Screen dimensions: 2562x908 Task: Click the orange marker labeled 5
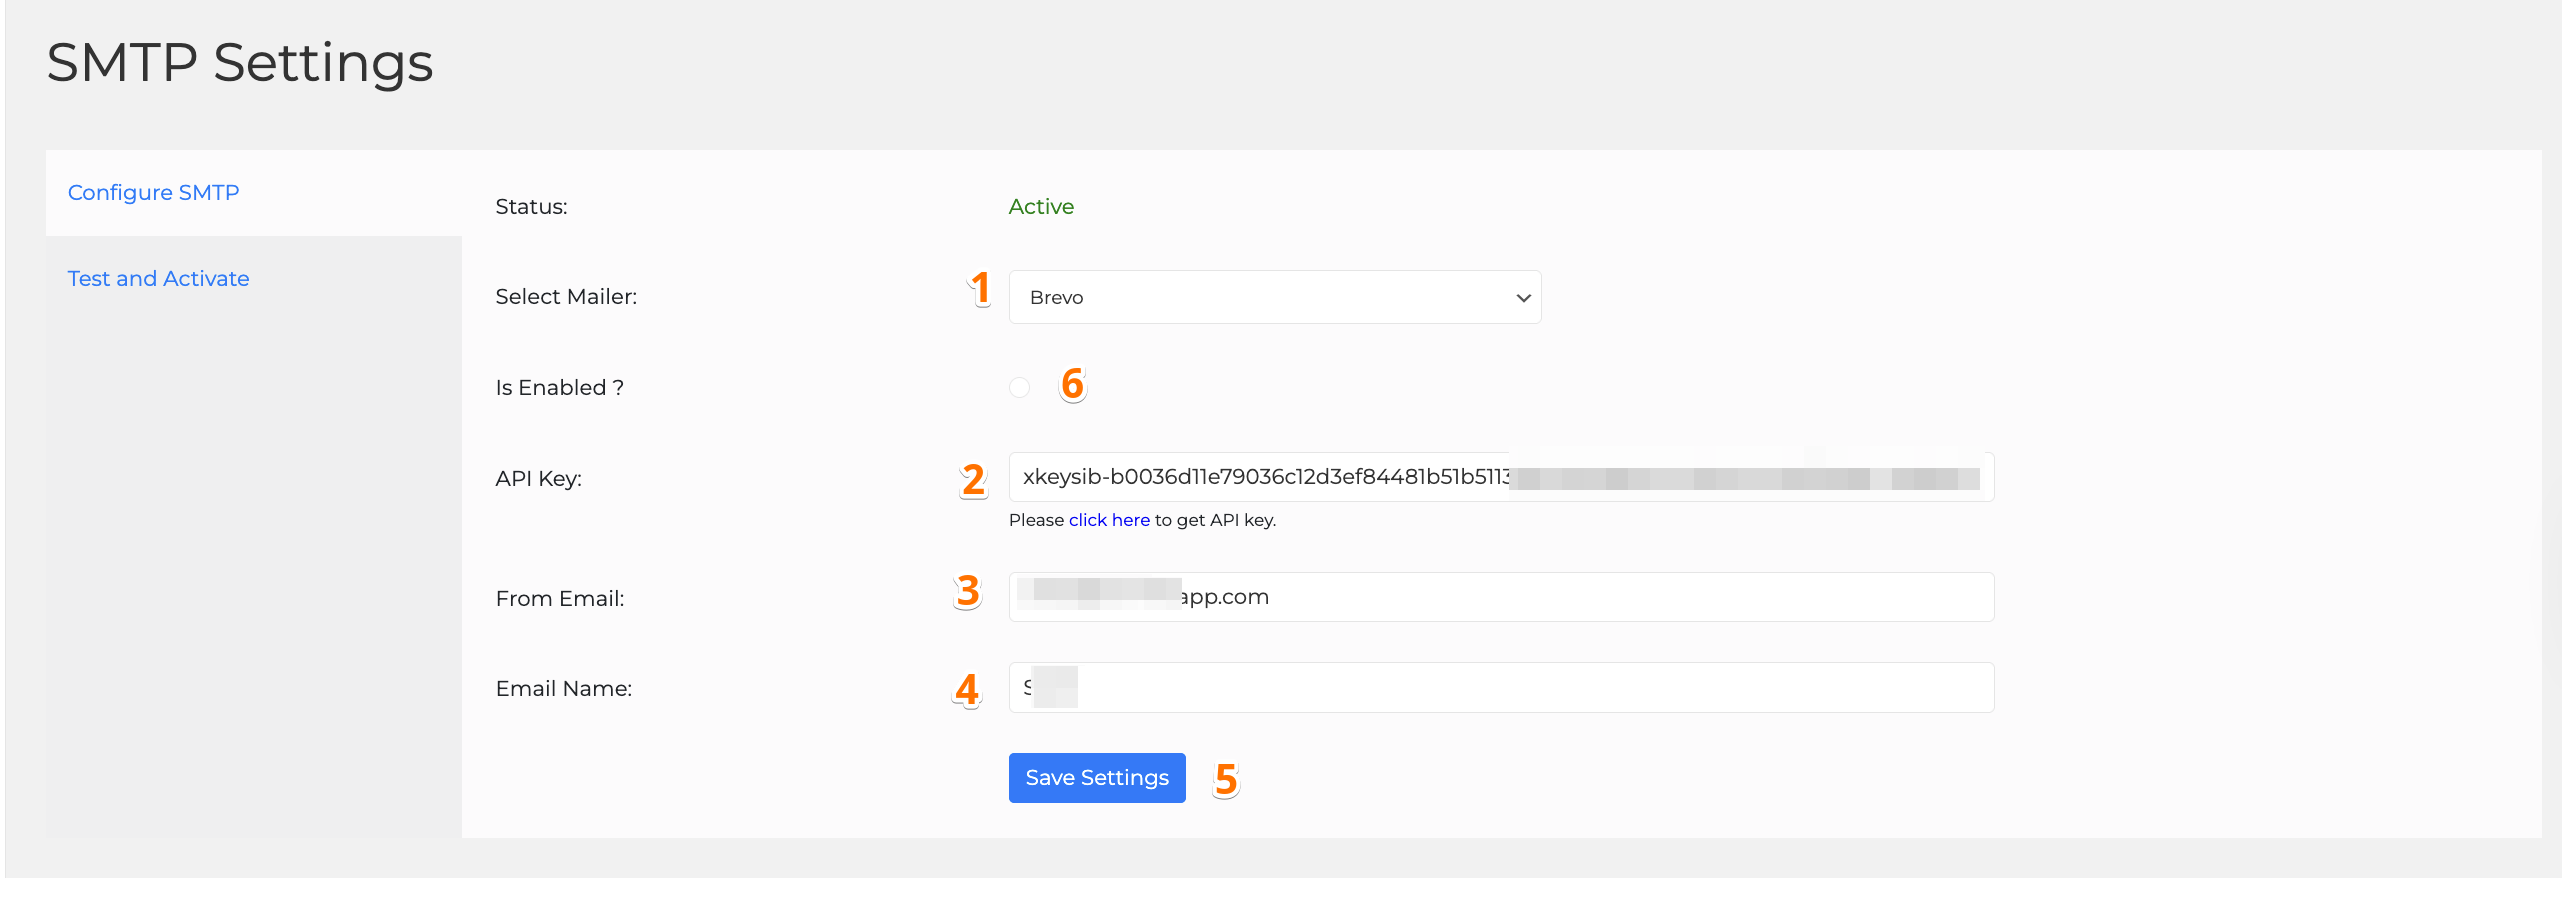pyautogui.click(x=1226, y=778)
